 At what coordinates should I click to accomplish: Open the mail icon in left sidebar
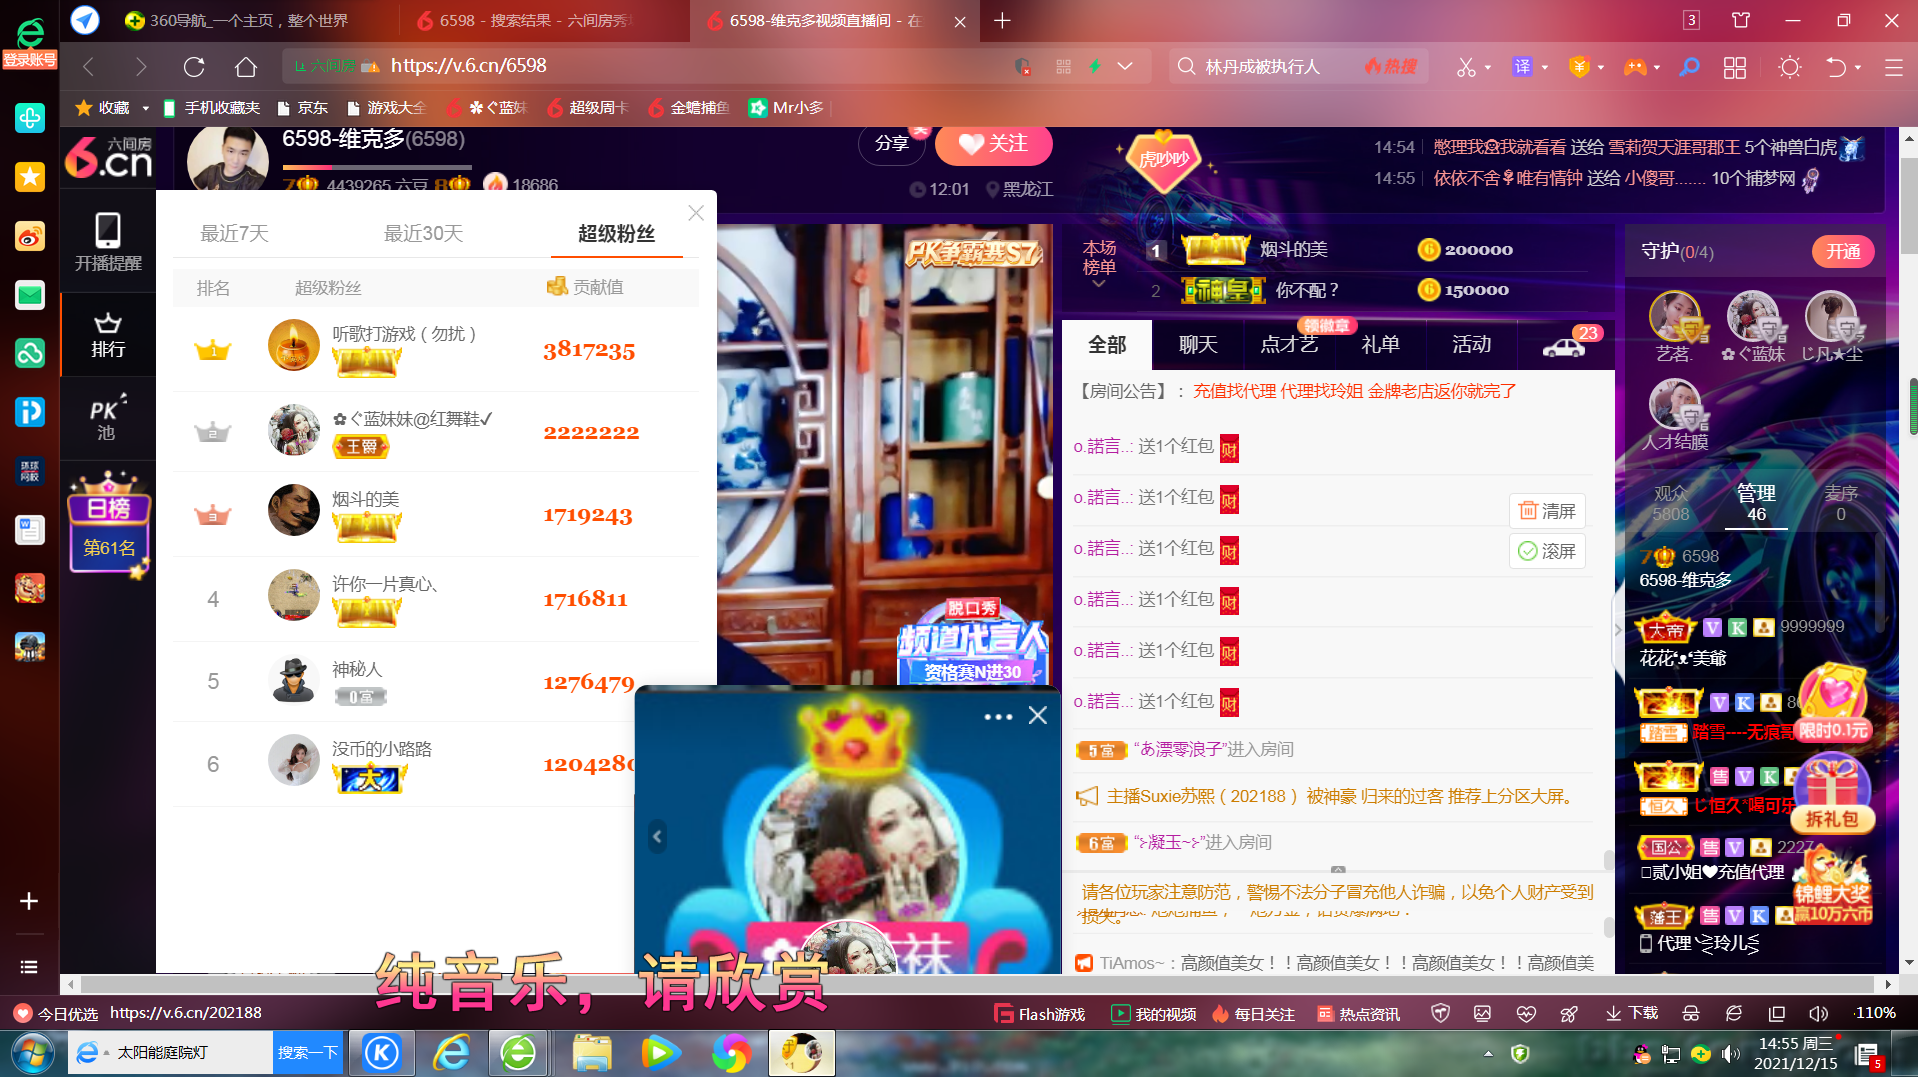pos(30,295)
